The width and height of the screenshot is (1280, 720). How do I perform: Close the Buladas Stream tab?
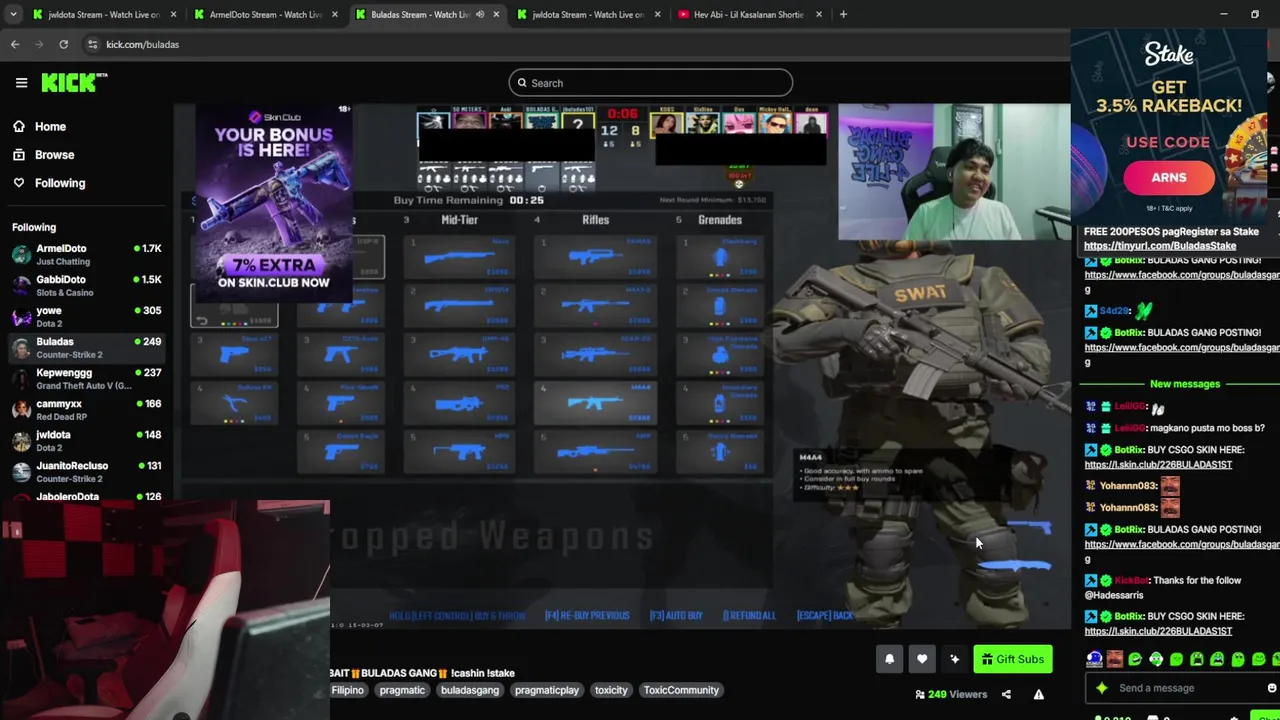click(496, 14)
